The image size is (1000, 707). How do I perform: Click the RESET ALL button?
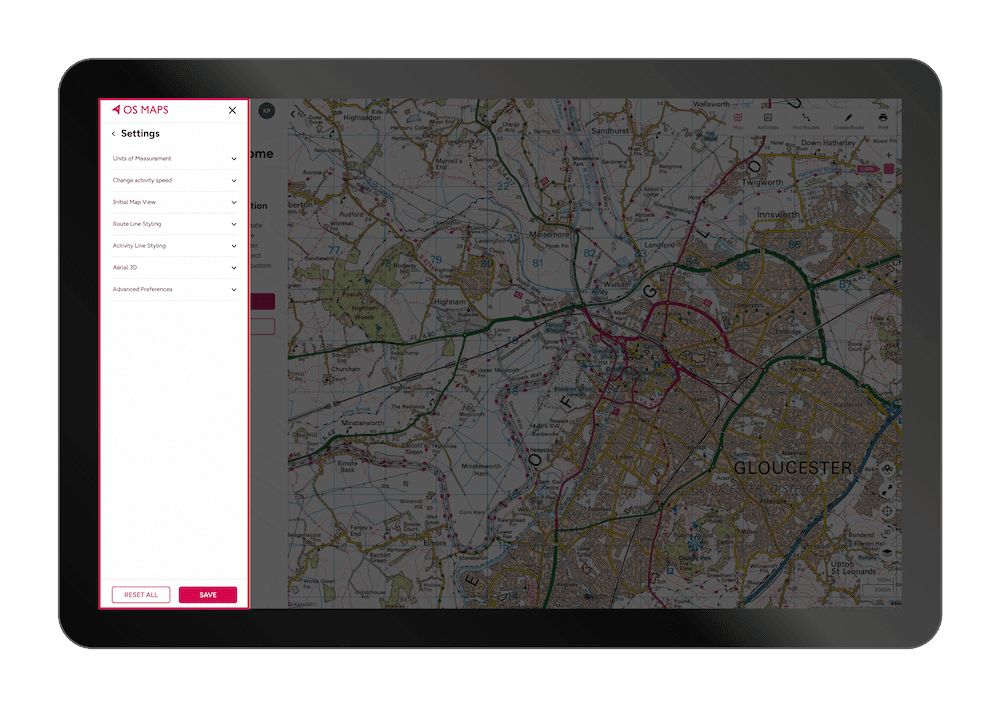coord(140,594)
